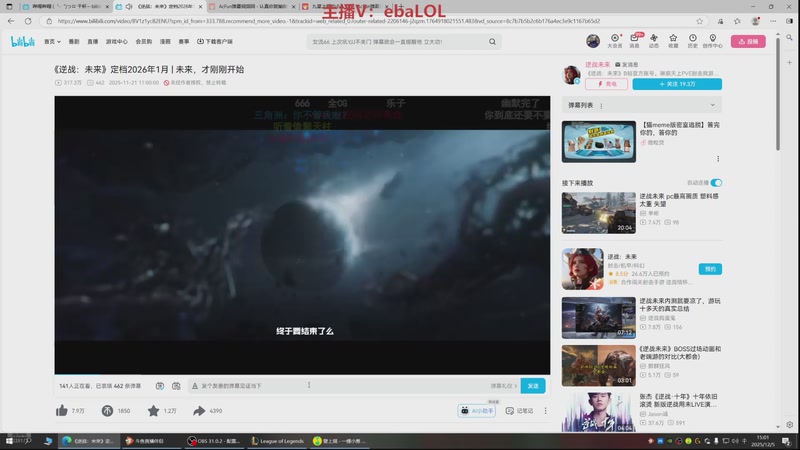The image size is (800, 450).
Task: Click the 预约 reserve button
Action: (x=710, y=269)
